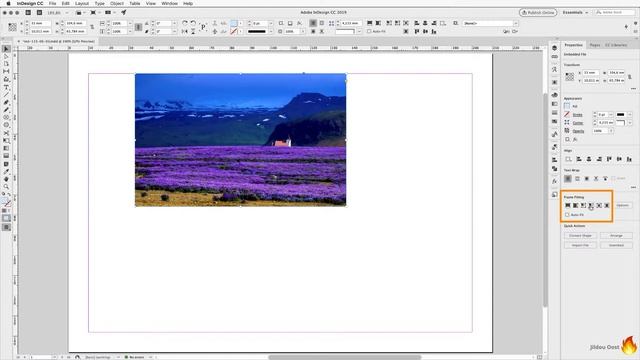The height and width of the screenshot is (360, 640).
Task: Select the Hand tool
Action: tap(6, 179)
